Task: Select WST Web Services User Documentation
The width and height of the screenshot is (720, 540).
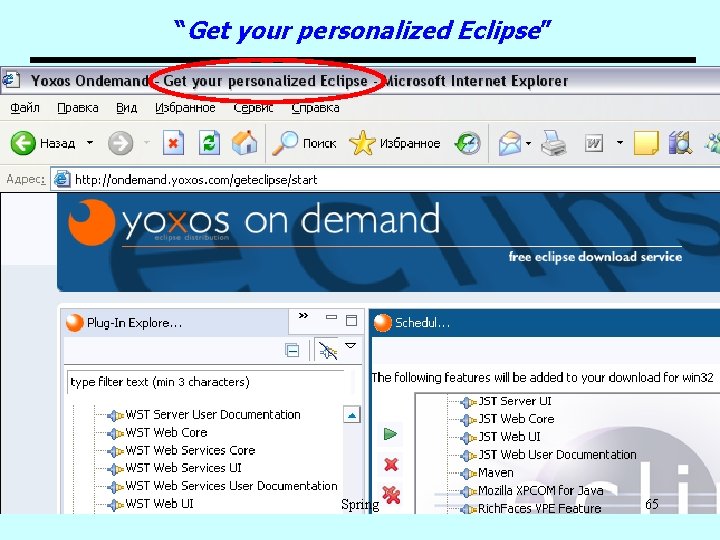Action: pyautogui.click(x=231, y=486)
